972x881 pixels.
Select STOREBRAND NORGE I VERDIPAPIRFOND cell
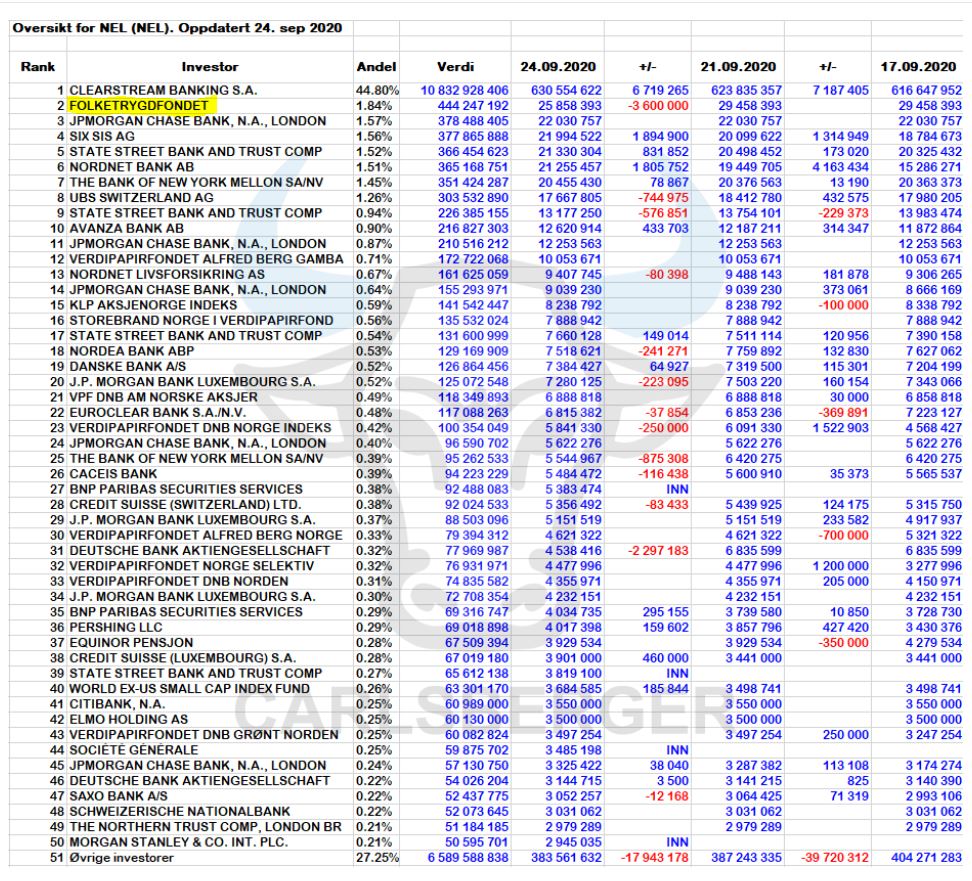(x=201, y=321)
